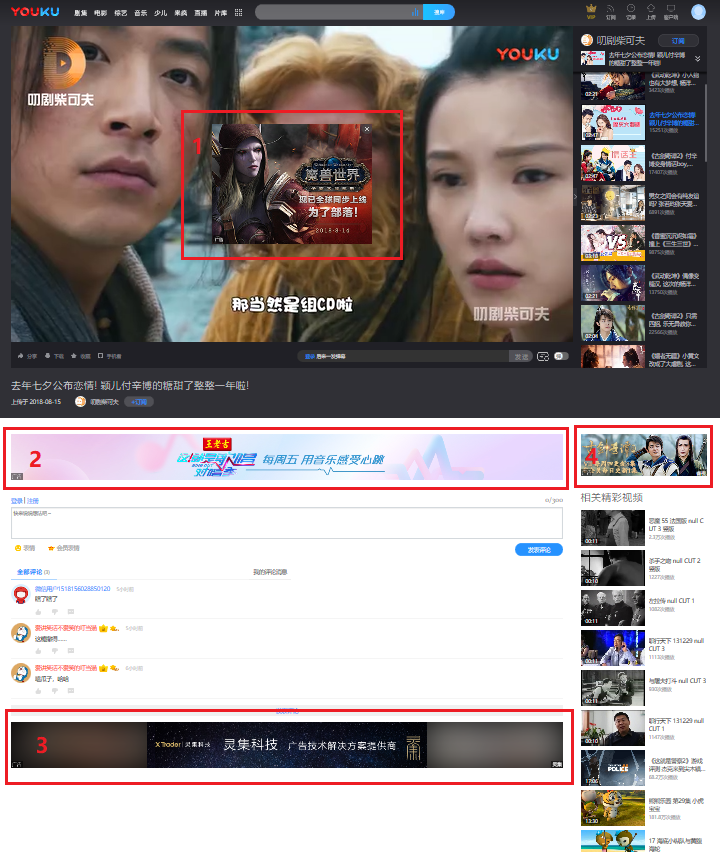Screen dimensions: 720x852
Task: Click the playlist sidebar scrollbar
Action: tap(705, 123)
